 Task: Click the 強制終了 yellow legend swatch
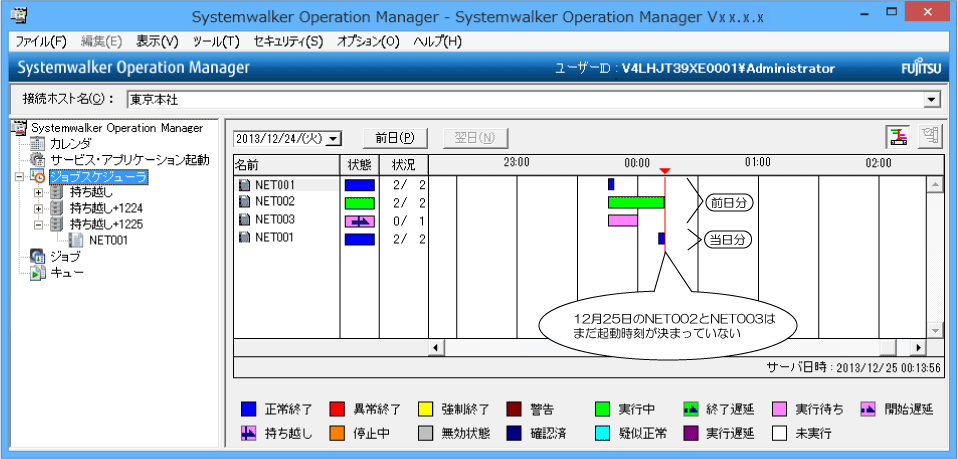click(x=425, y=409)
